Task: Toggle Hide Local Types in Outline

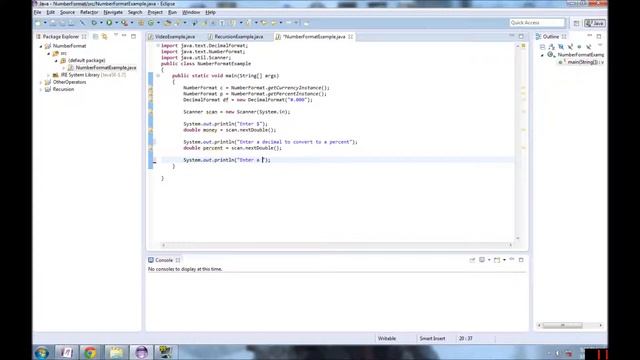Action: (589, 47)
